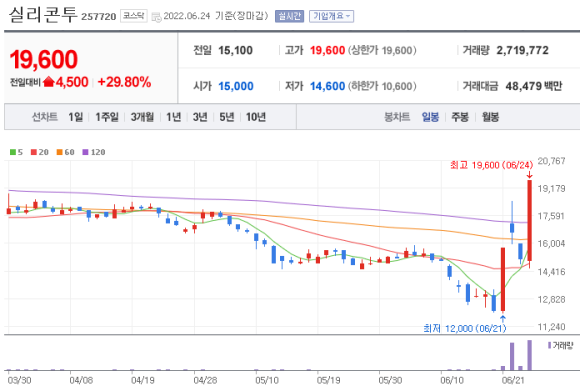Click the orange 60-day moving average swatch

coord(60,152)
